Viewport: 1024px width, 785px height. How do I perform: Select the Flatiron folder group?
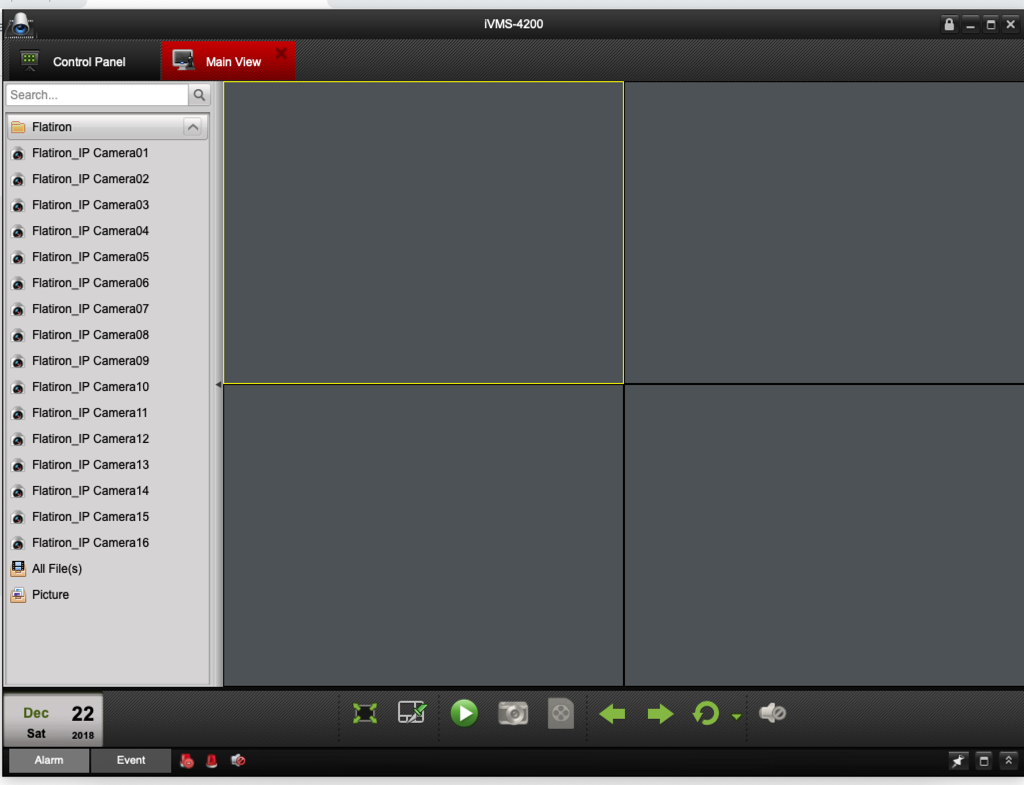(x=107, y=127)
